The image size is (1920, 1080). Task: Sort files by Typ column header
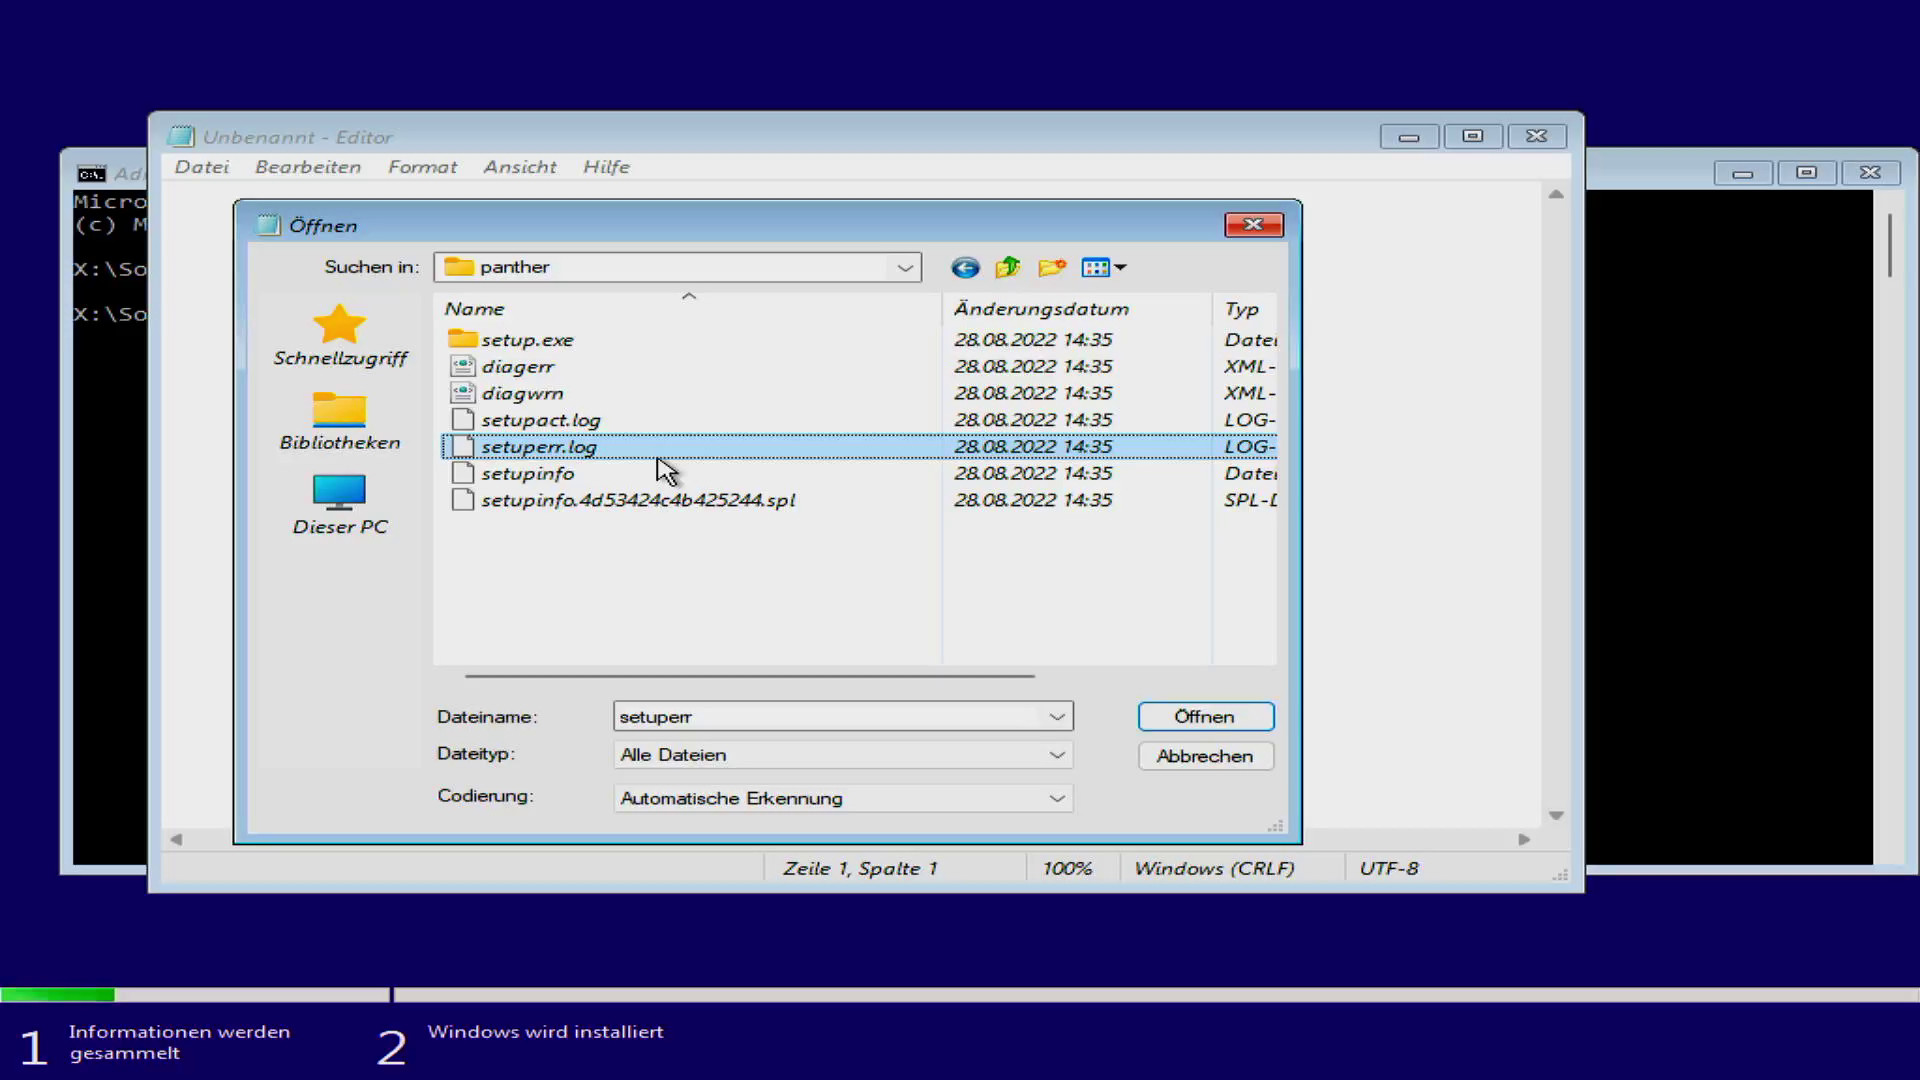point(1245,309)
